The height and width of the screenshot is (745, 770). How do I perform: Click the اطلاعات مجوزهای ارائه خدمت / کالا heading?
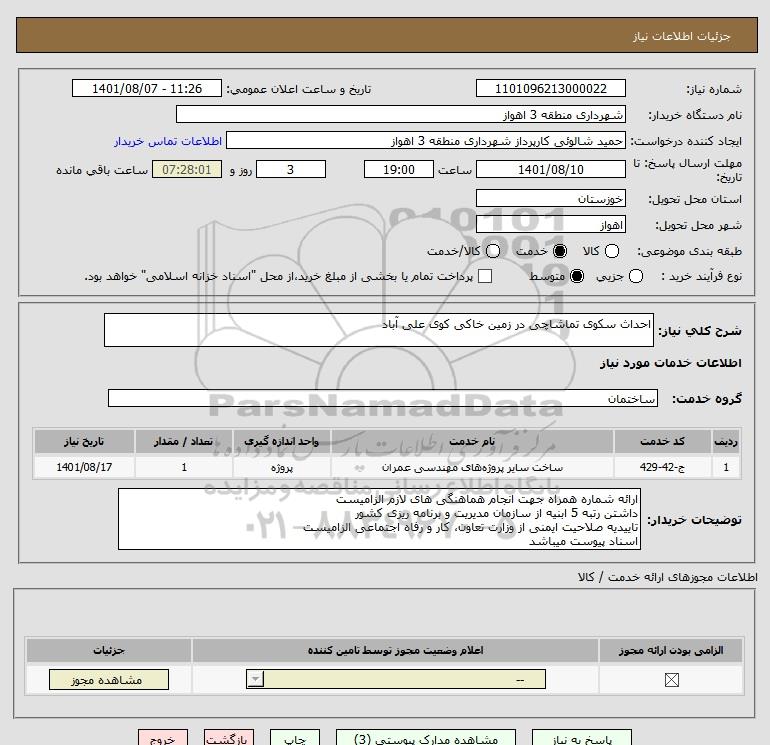[667, 577]
